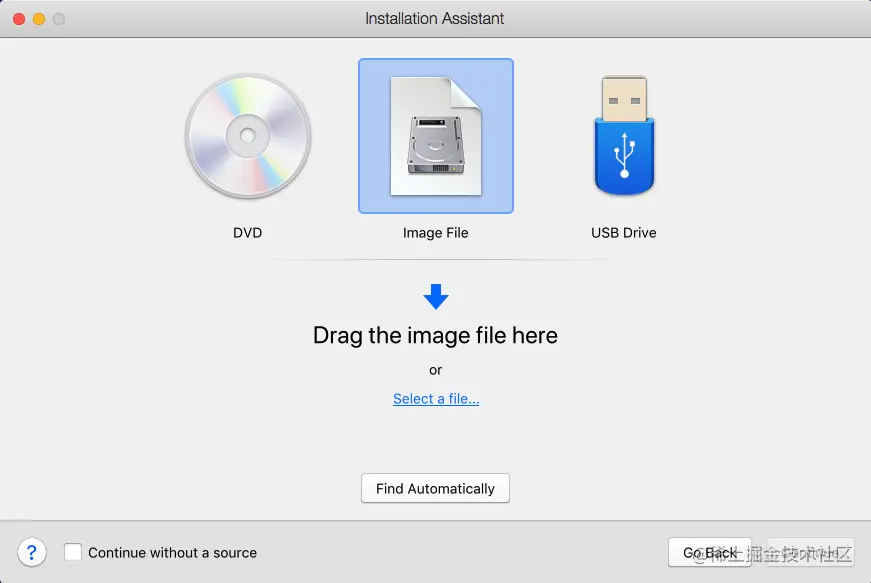Screen dimensions: 871x583
Task: Open the help question mark icon
Action: pyautogui.click(x=32, y=552)
